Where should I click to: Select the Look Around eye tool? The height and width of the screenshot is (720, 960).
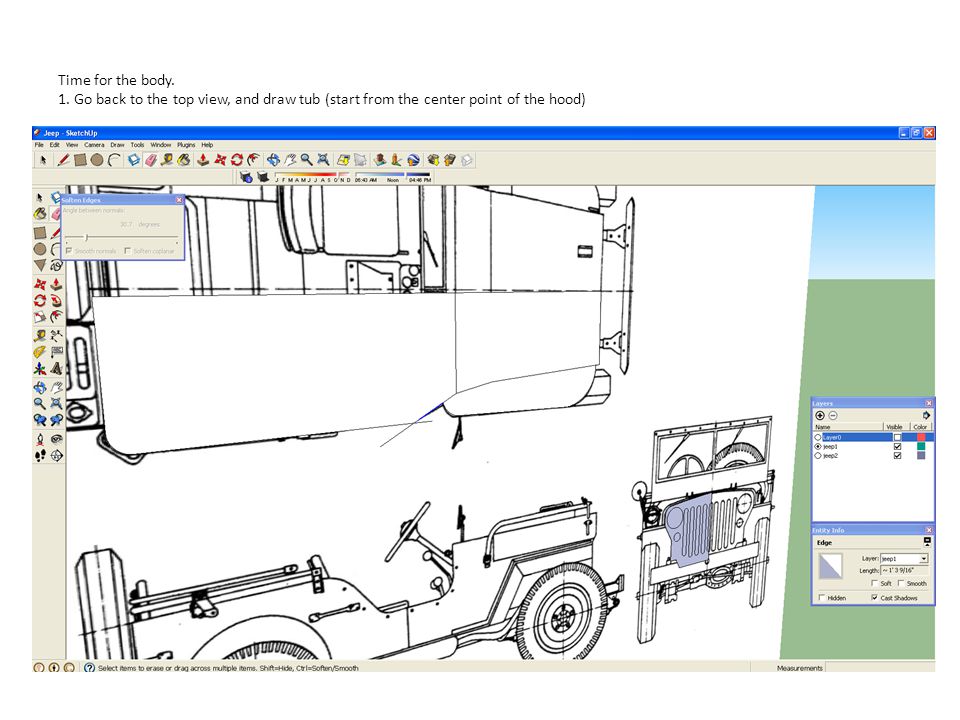[56, 439]
